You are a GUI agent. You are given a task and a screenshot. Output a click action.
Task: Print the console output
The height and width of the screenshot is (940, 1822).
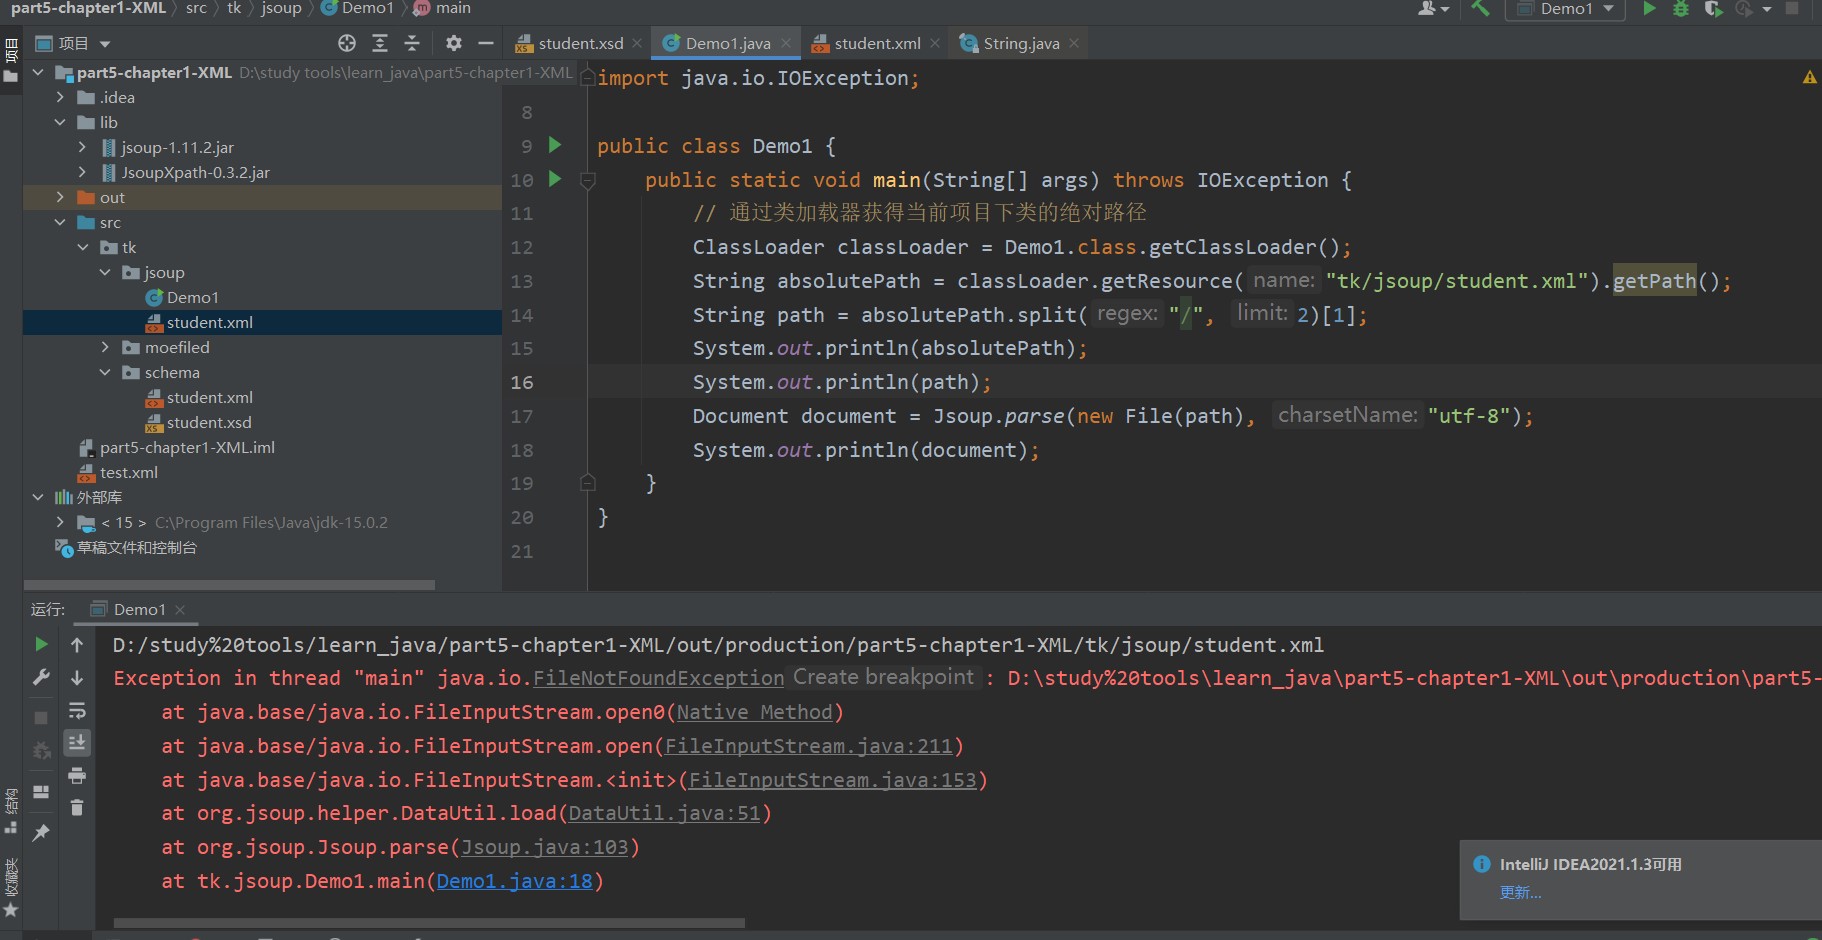tap(77, 775)
